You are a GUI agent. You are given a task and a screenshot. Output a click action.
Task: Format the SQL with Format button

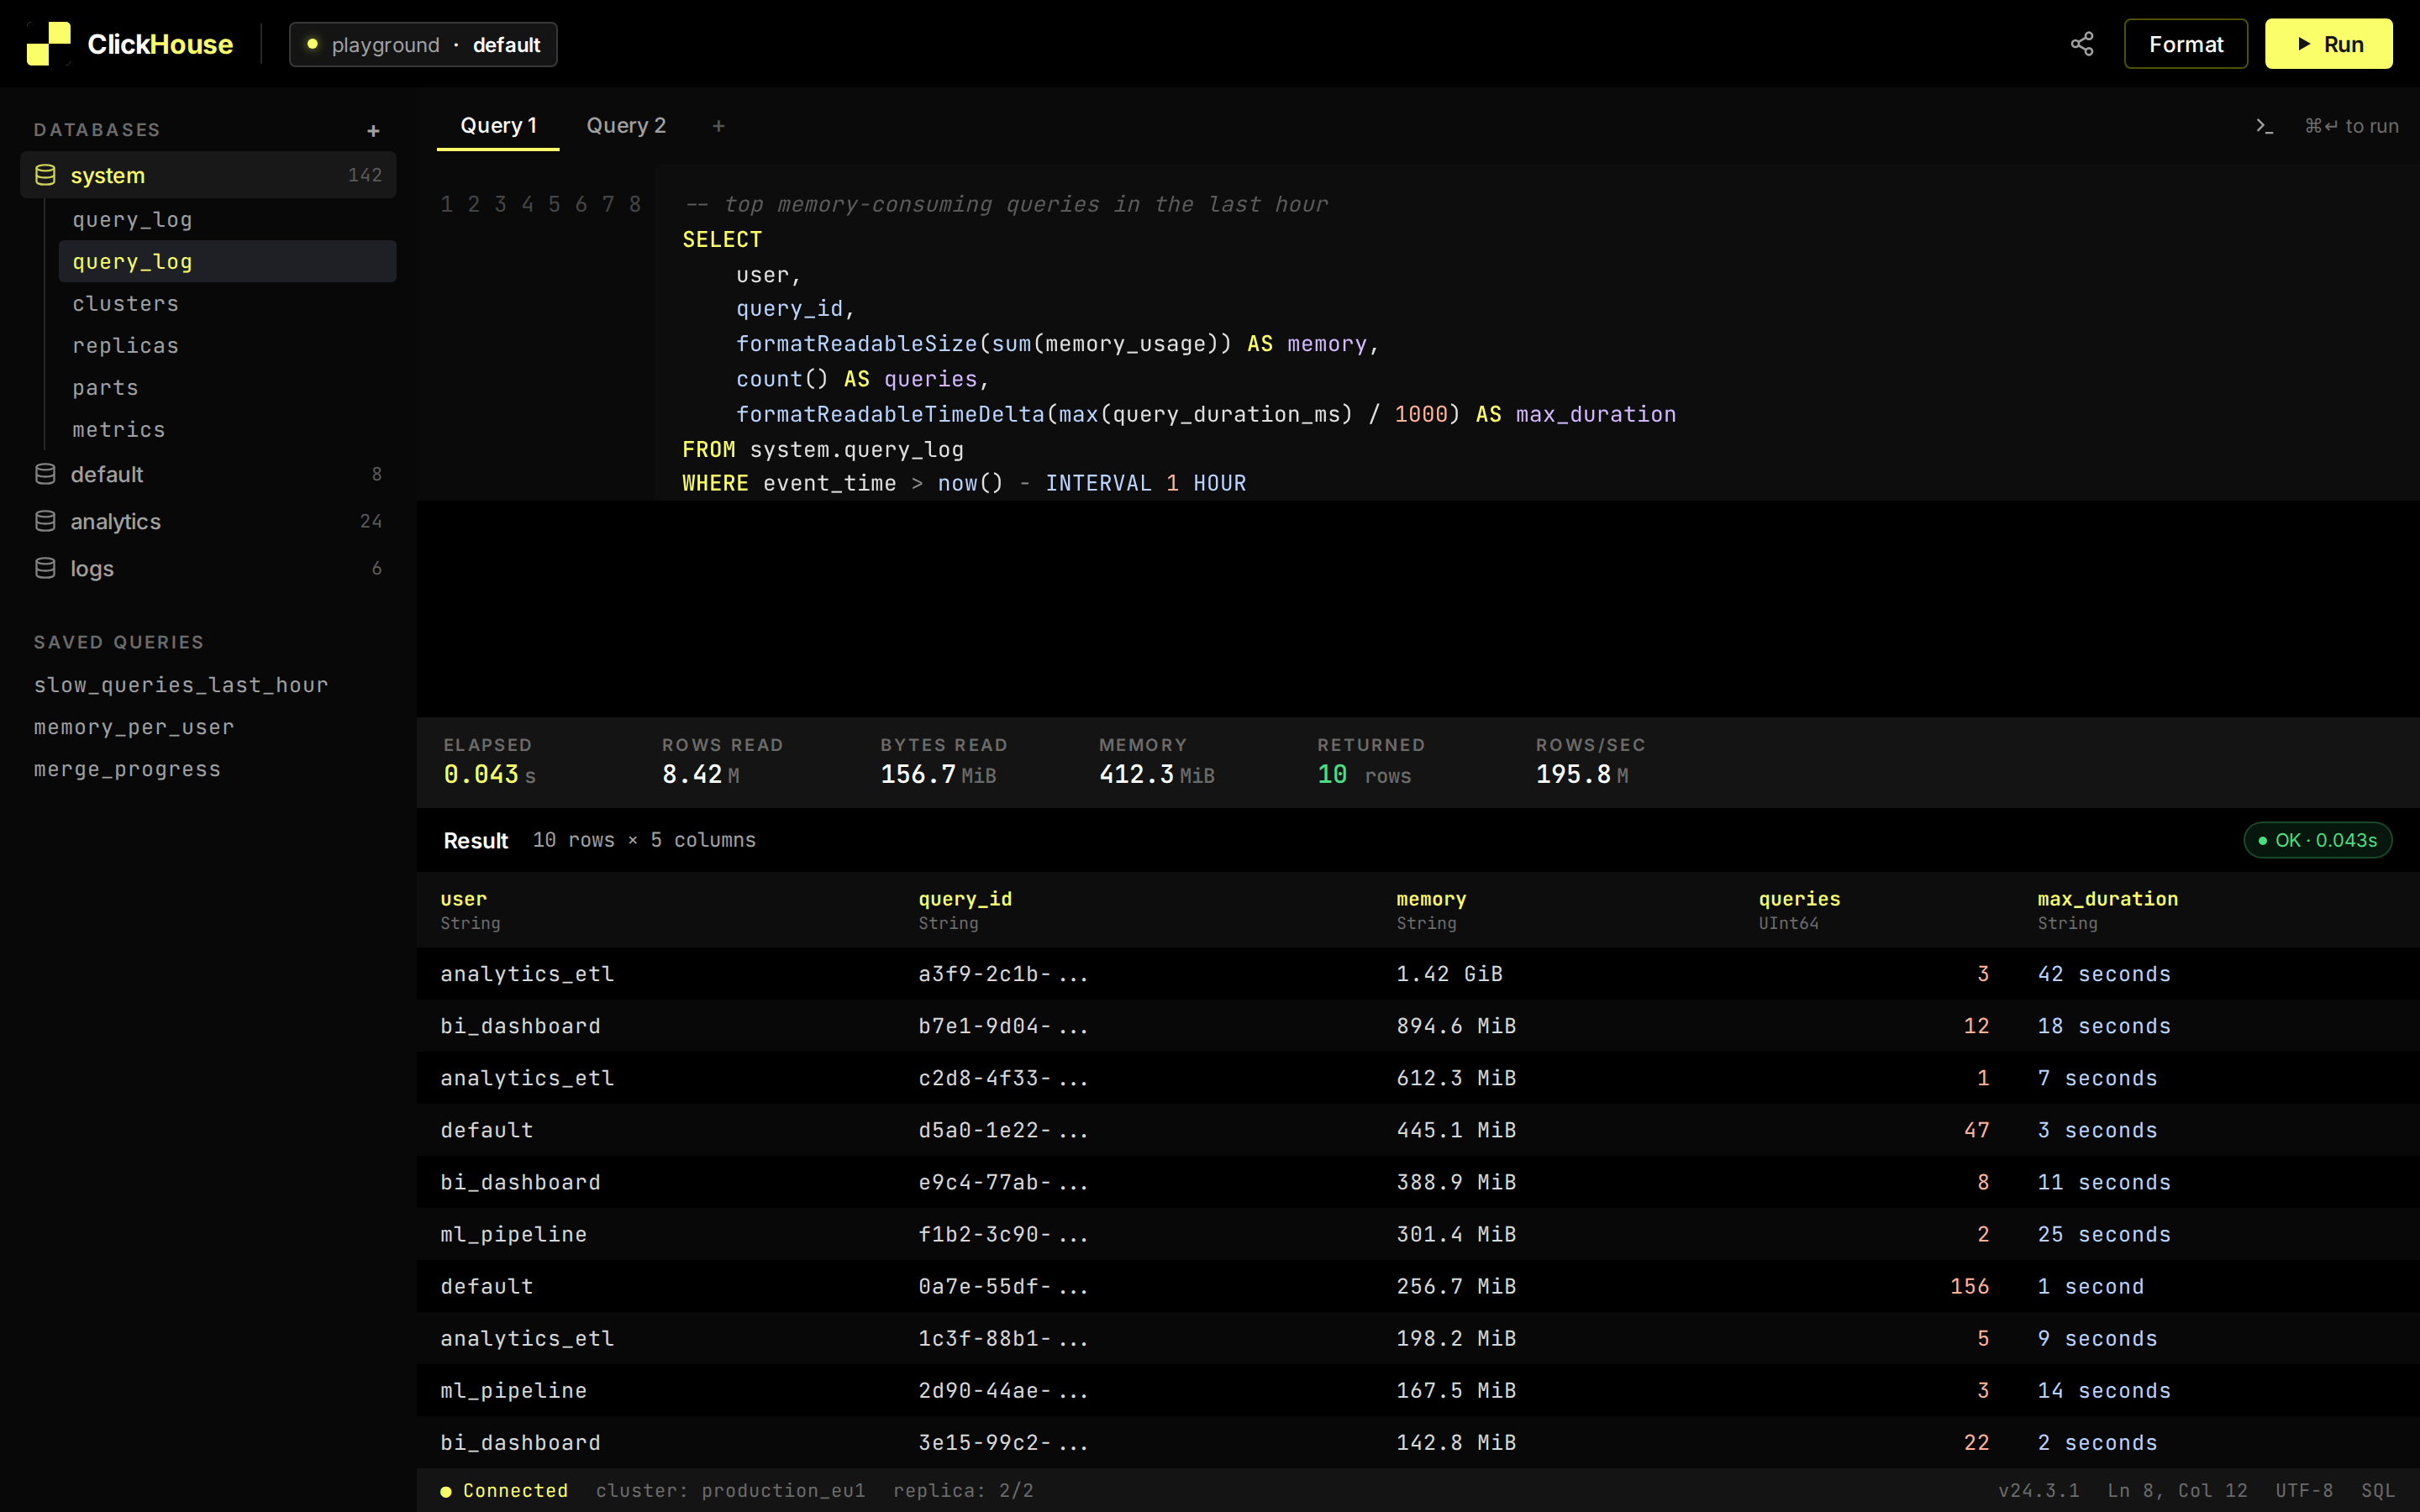(x=2185, y=44)
